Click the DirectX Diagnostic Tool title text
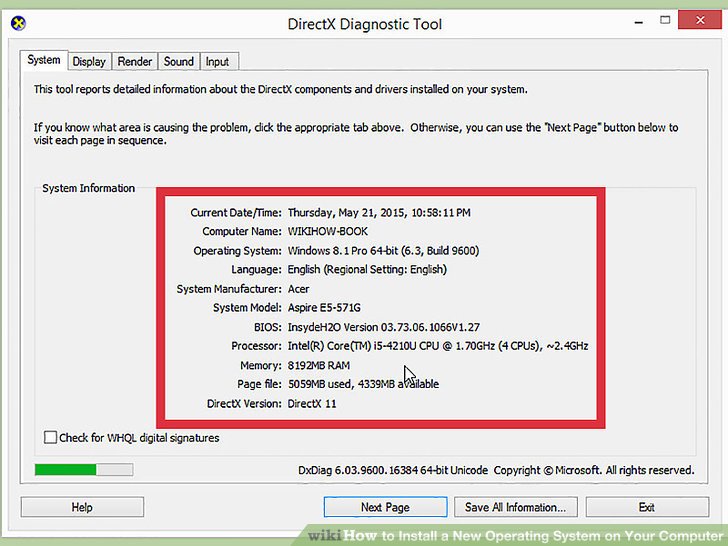The width and height of the screenshot is (728, 546). coord(364,24)
